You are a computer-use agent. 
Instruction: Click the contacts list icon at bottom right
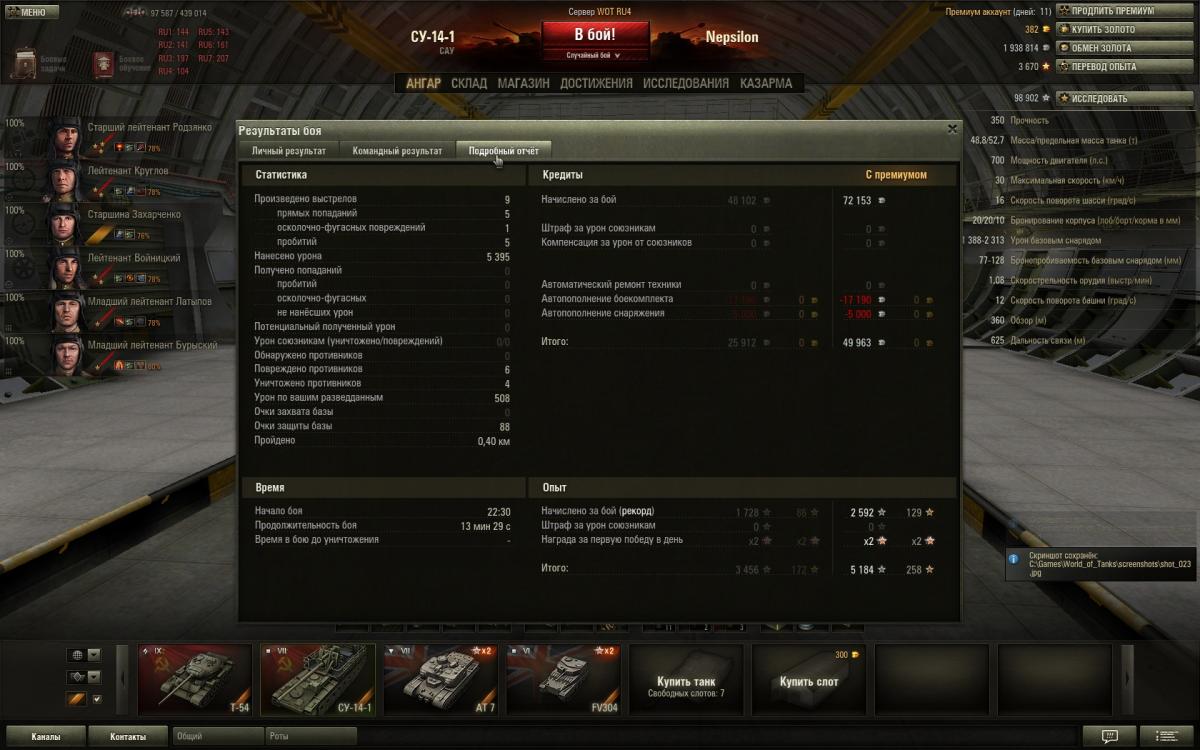[1166, 736]
